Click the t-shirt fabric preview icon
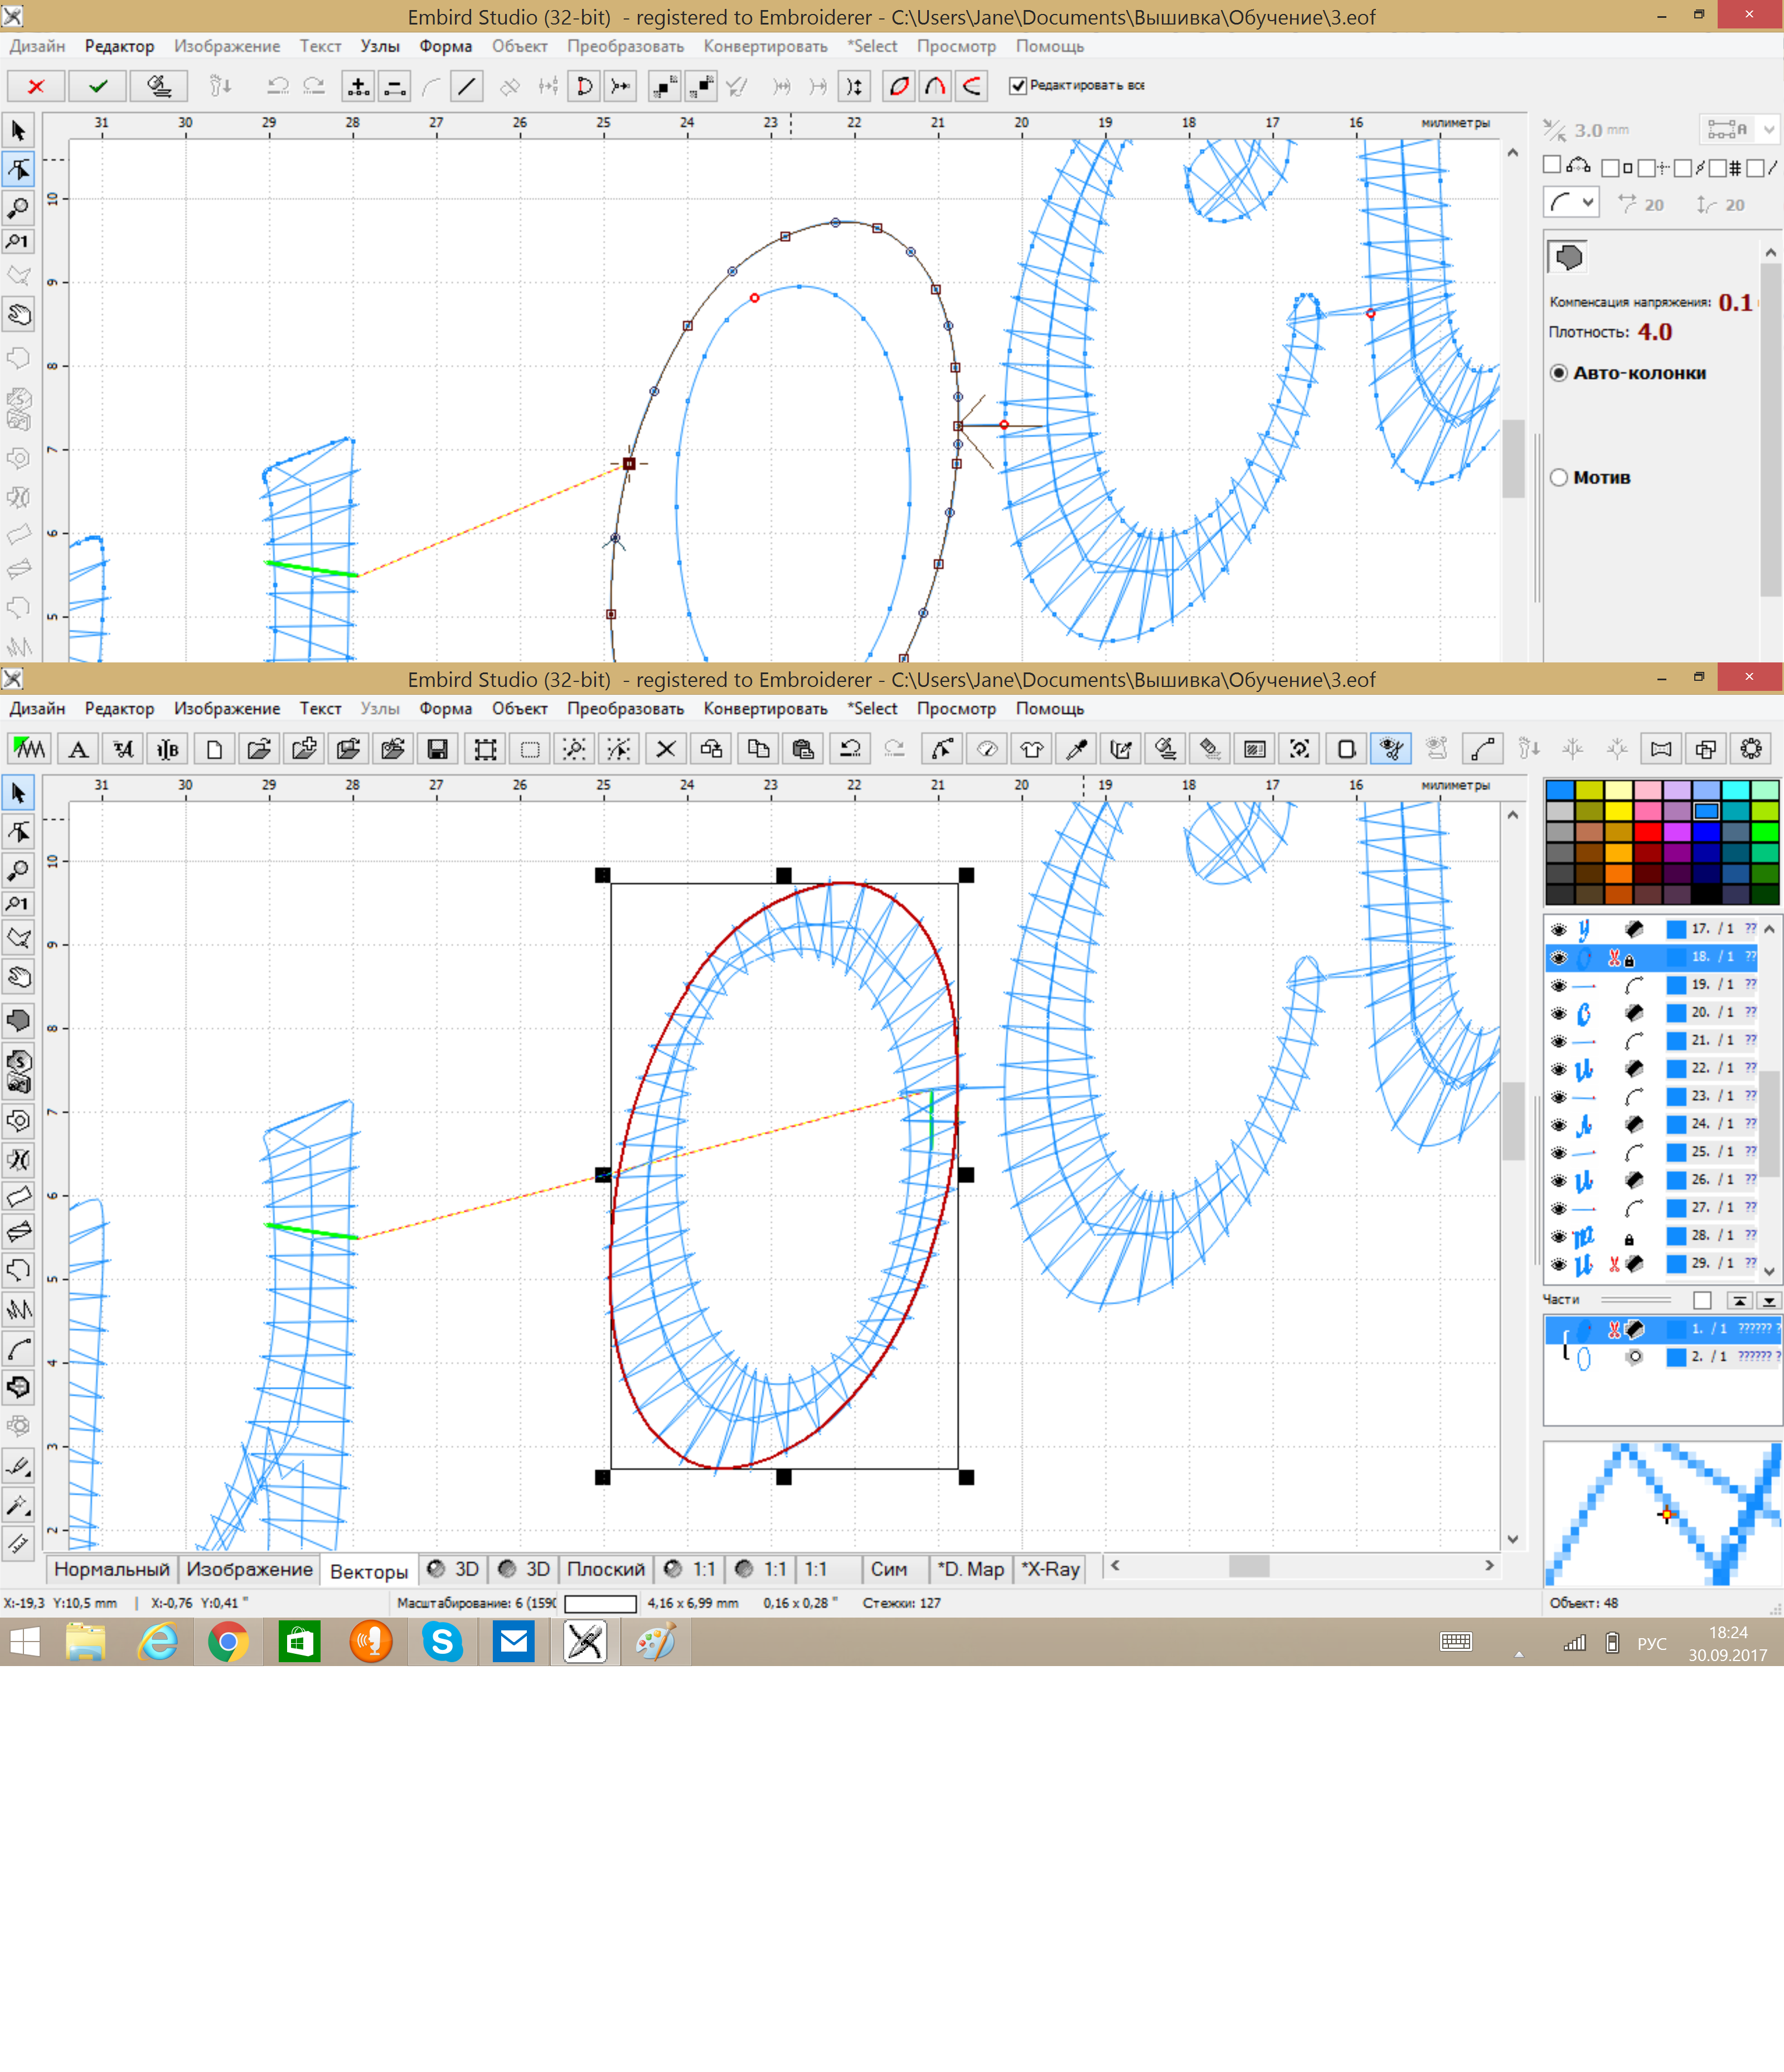Image resolution: width=1784 pixels, height=2072 pixels. pyautogui.click(x=1032, y=749)
